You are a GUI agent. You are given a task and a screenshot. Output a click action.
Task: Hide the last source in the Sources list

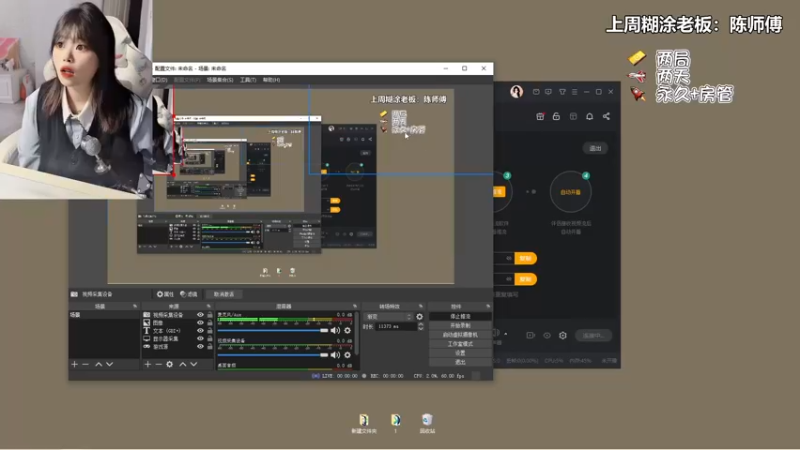coord(200,346)
